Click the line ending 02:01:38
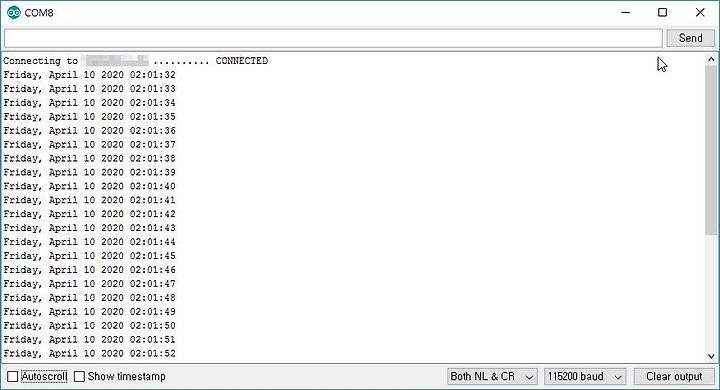Image resolution: width=720 pixels, height=390 pixels. click(90, 158)
